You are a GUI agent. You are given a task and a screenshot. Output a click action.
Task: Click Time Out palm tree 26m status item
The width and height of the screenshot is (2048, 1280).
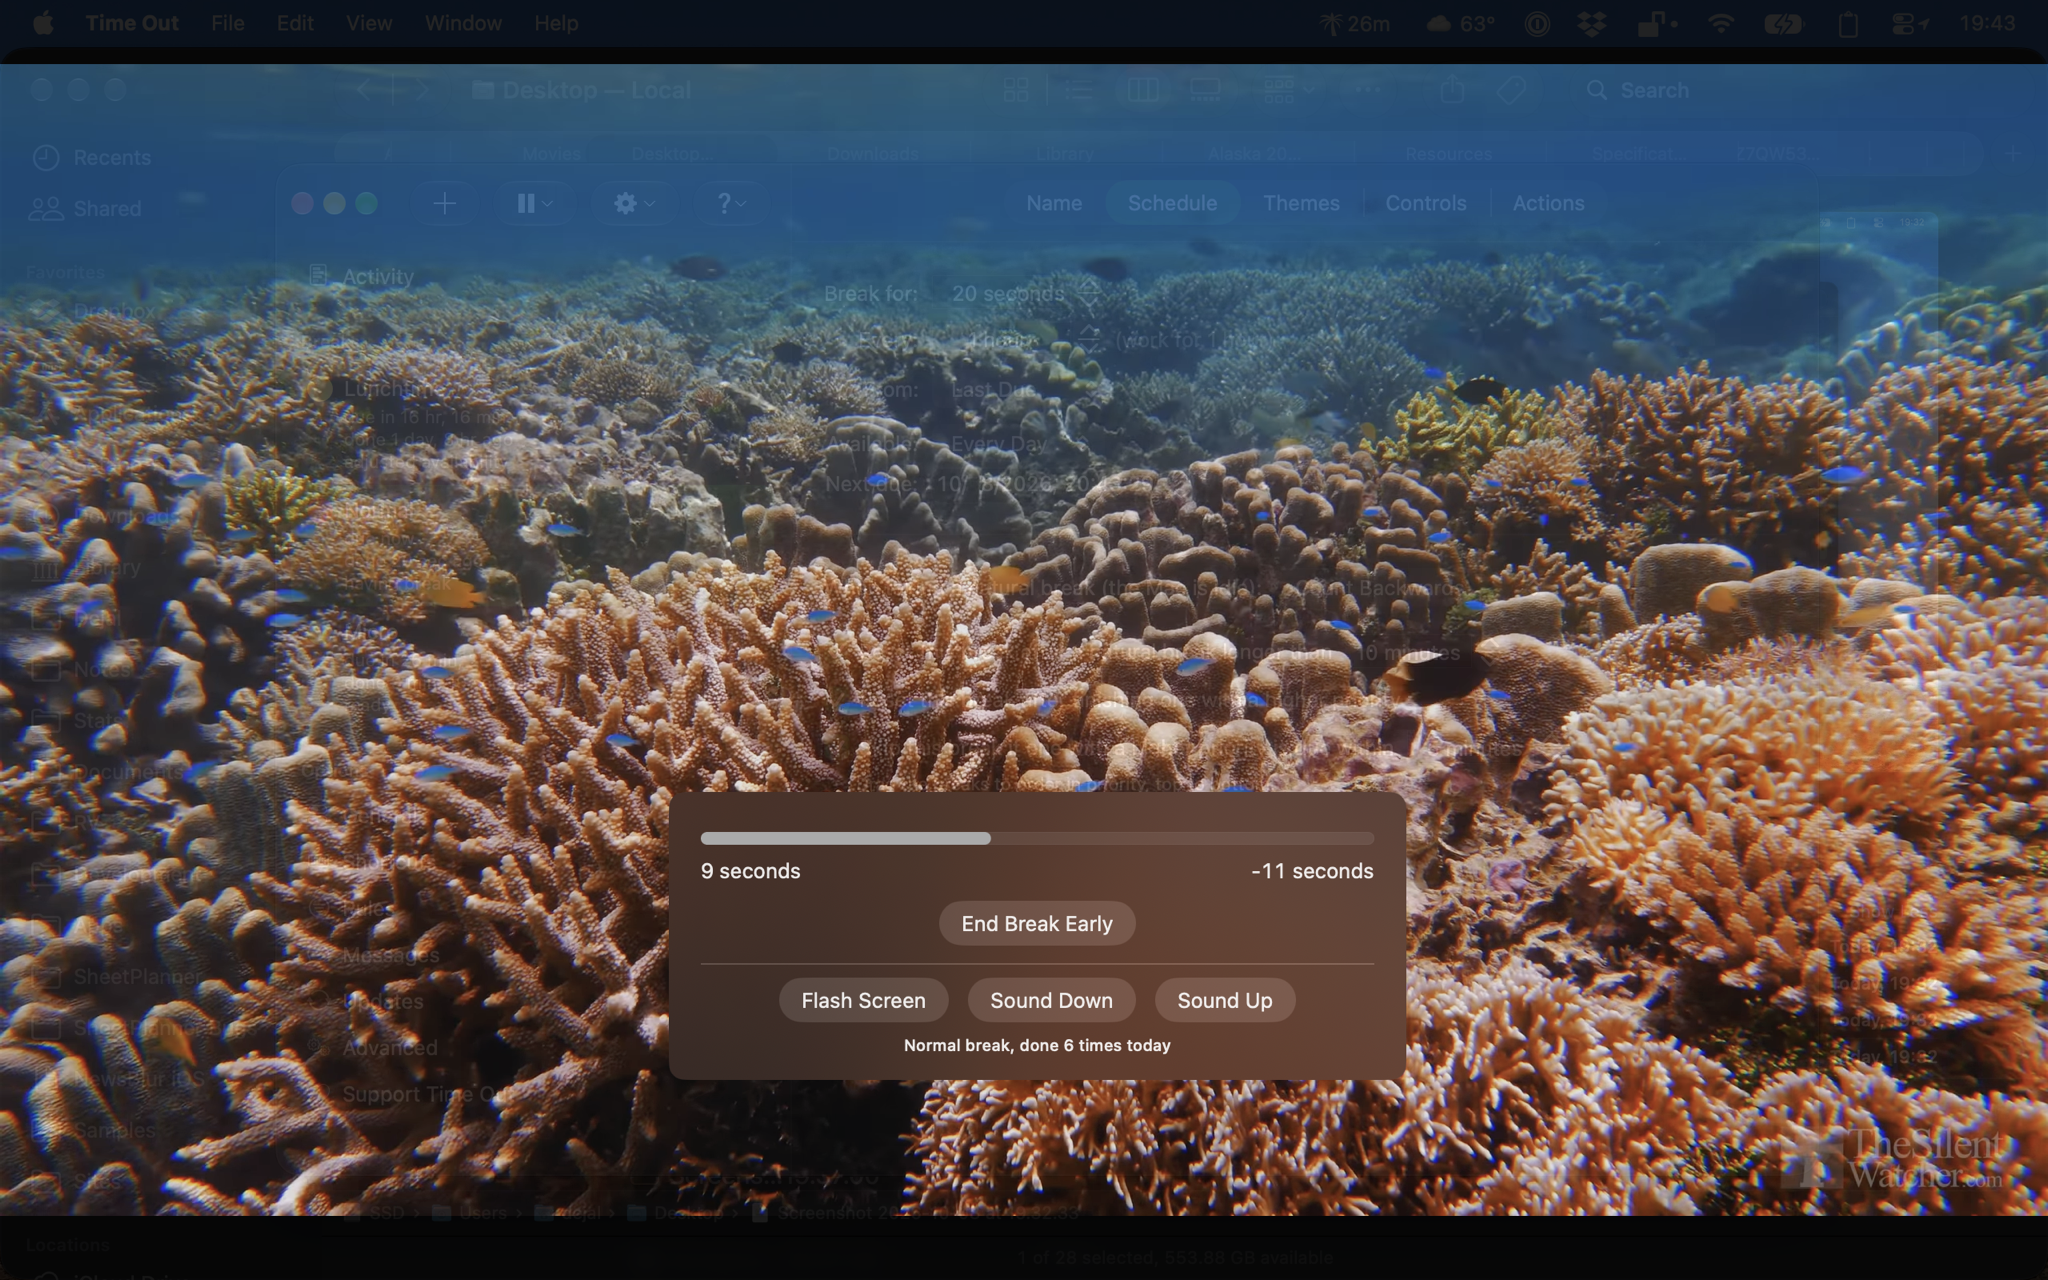tap(1354, 23)
